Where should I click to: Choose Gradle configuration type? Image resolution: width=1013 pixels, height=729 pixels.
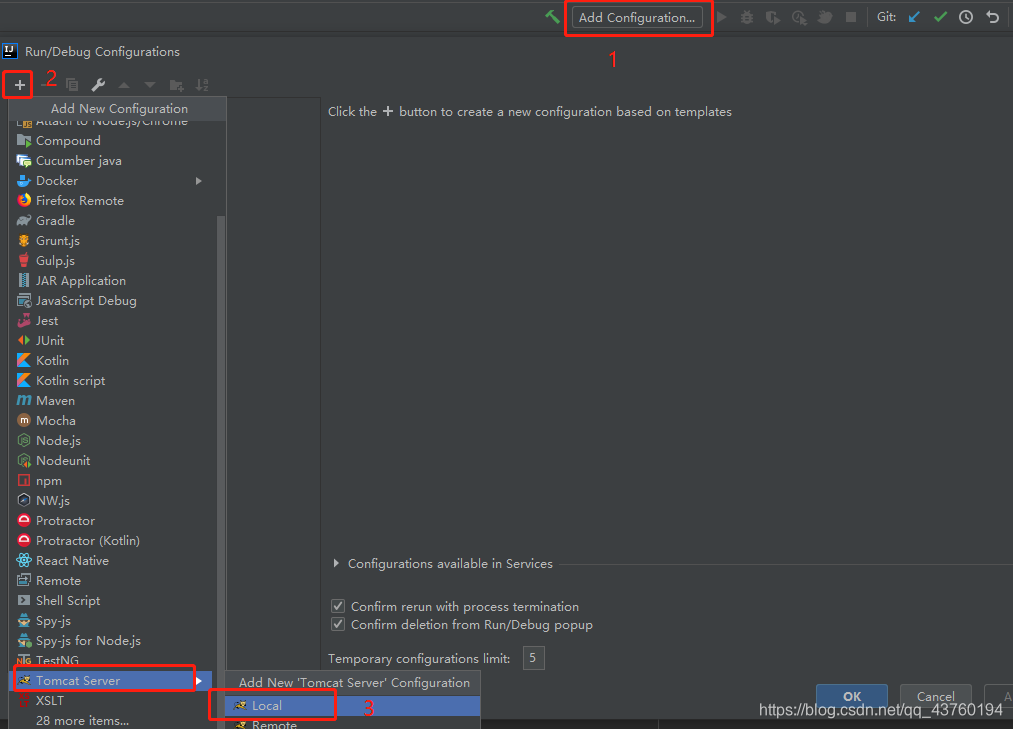(109, 221)
